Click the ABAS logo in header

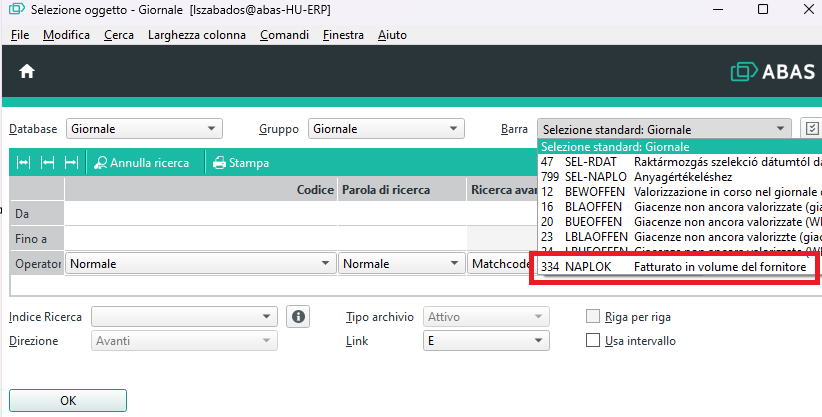click(773, 71)
